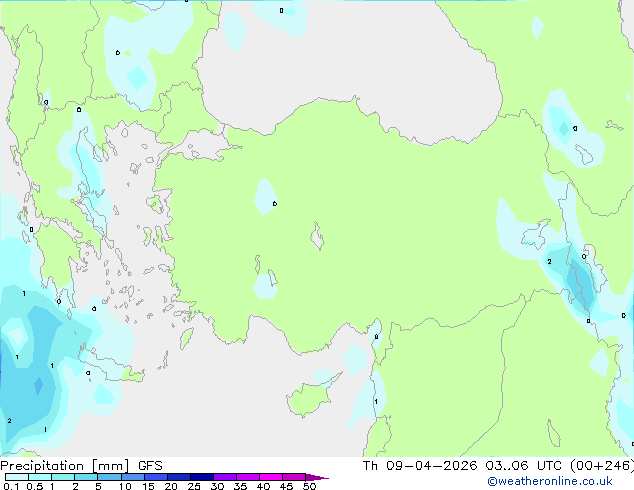
Task: Click the 'Th' weekday label
Action: (370, 465)
